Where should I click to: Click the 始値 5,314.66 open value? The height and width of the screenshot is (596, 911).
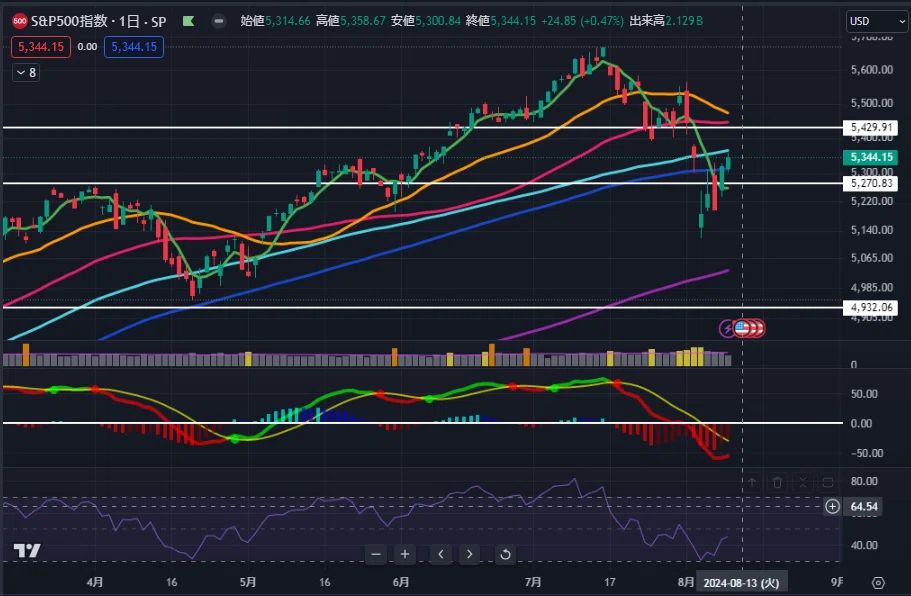pyautogui.click(x=275, y=21)
